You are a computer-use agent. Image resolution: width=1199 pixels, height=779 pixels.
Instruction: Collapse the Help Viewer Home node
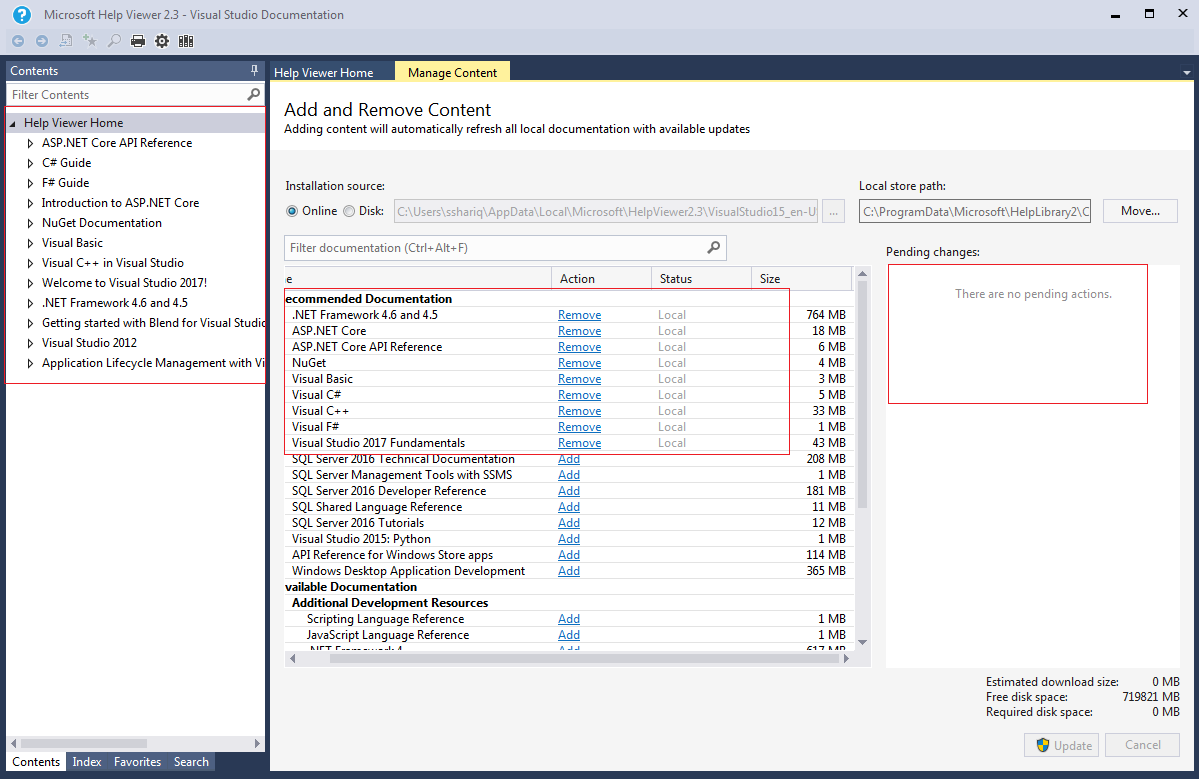click(13, 123)
